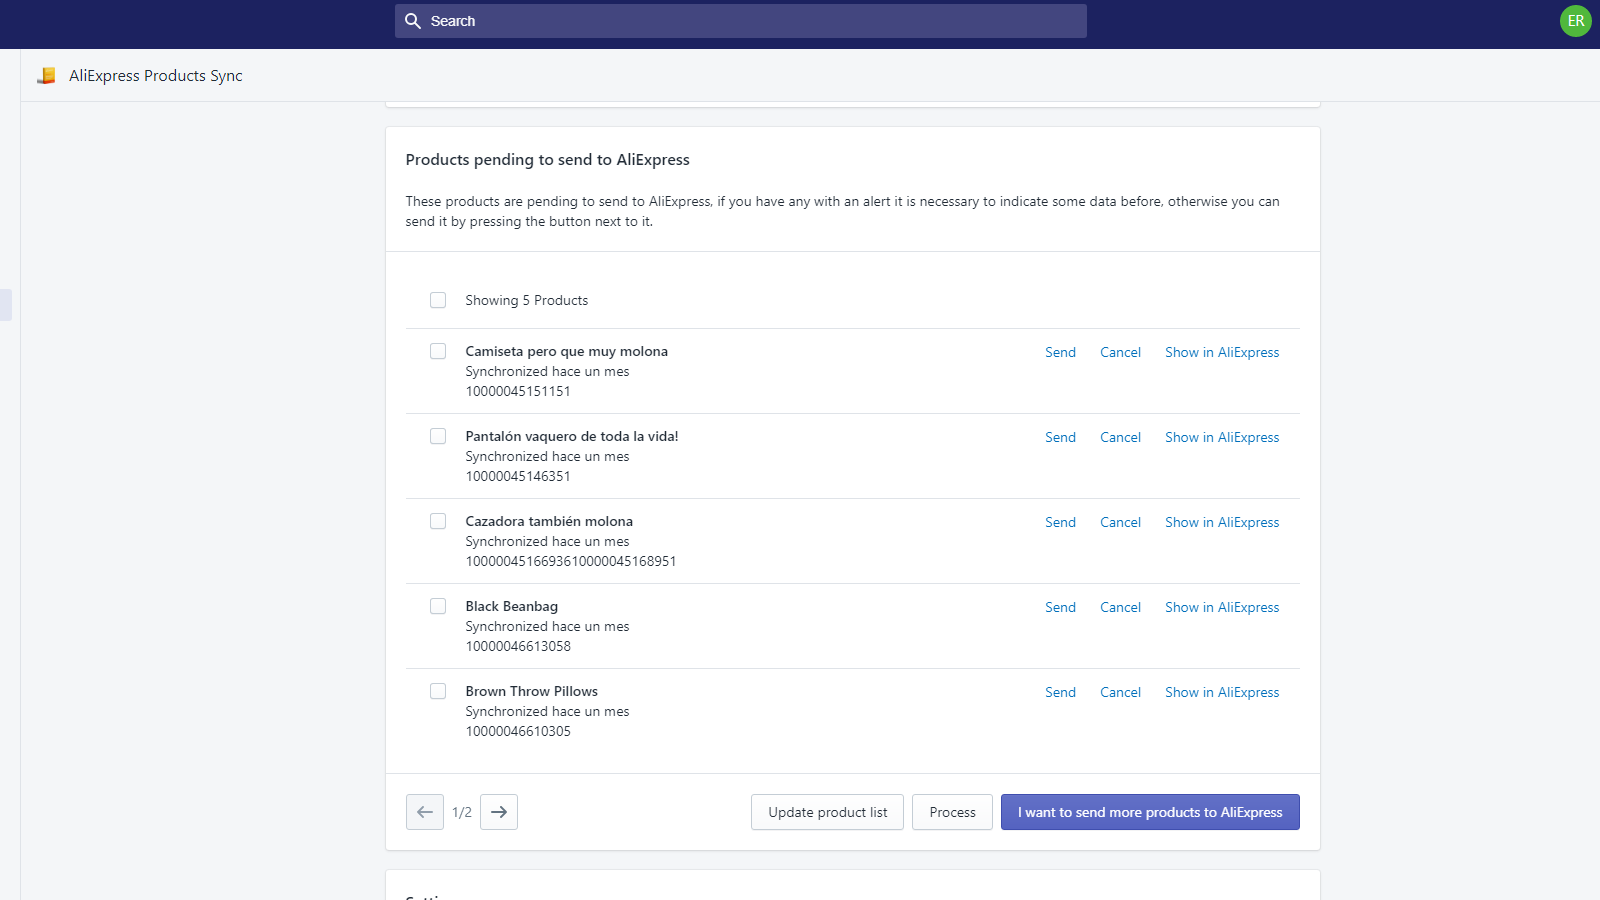Check the Brown Throw Pillows checkbox

[438, 691]
